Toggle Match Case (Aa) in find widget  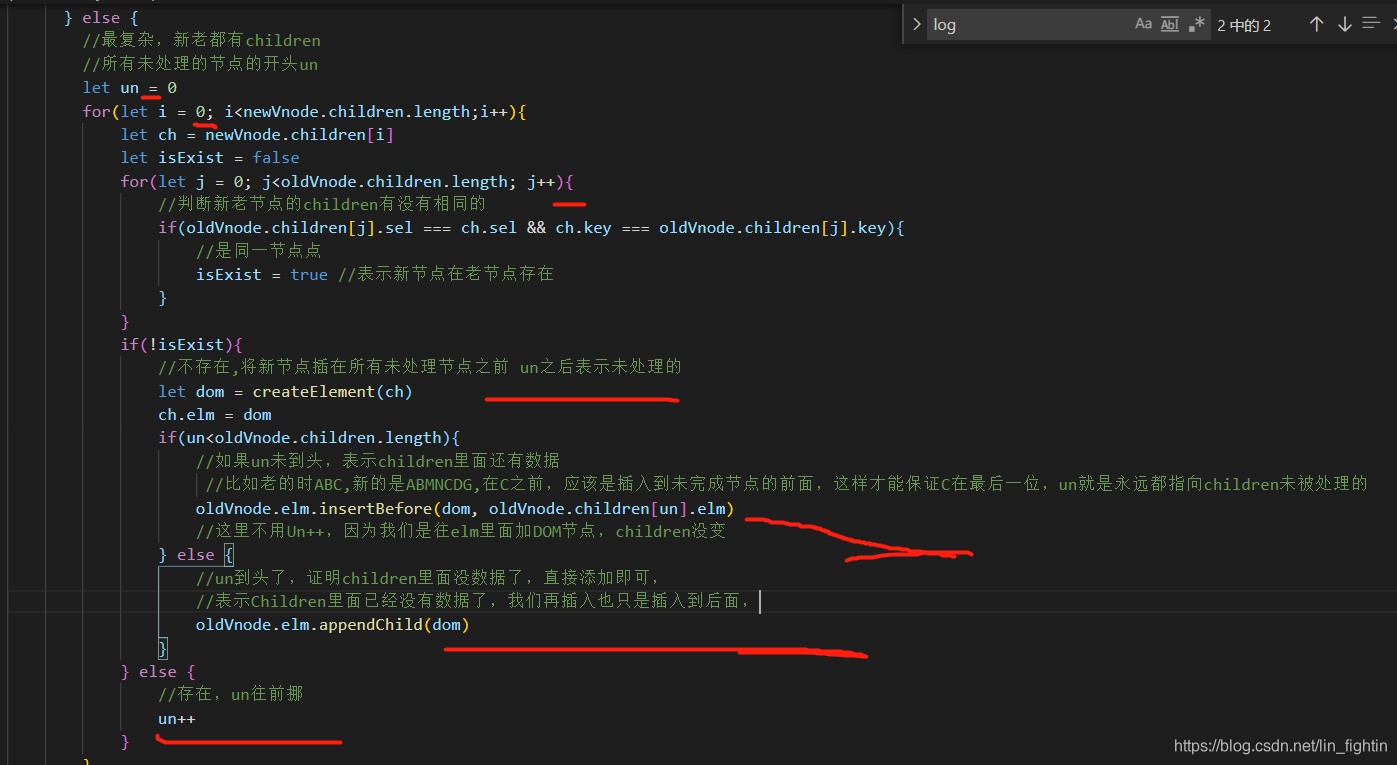coord(1144,25)
